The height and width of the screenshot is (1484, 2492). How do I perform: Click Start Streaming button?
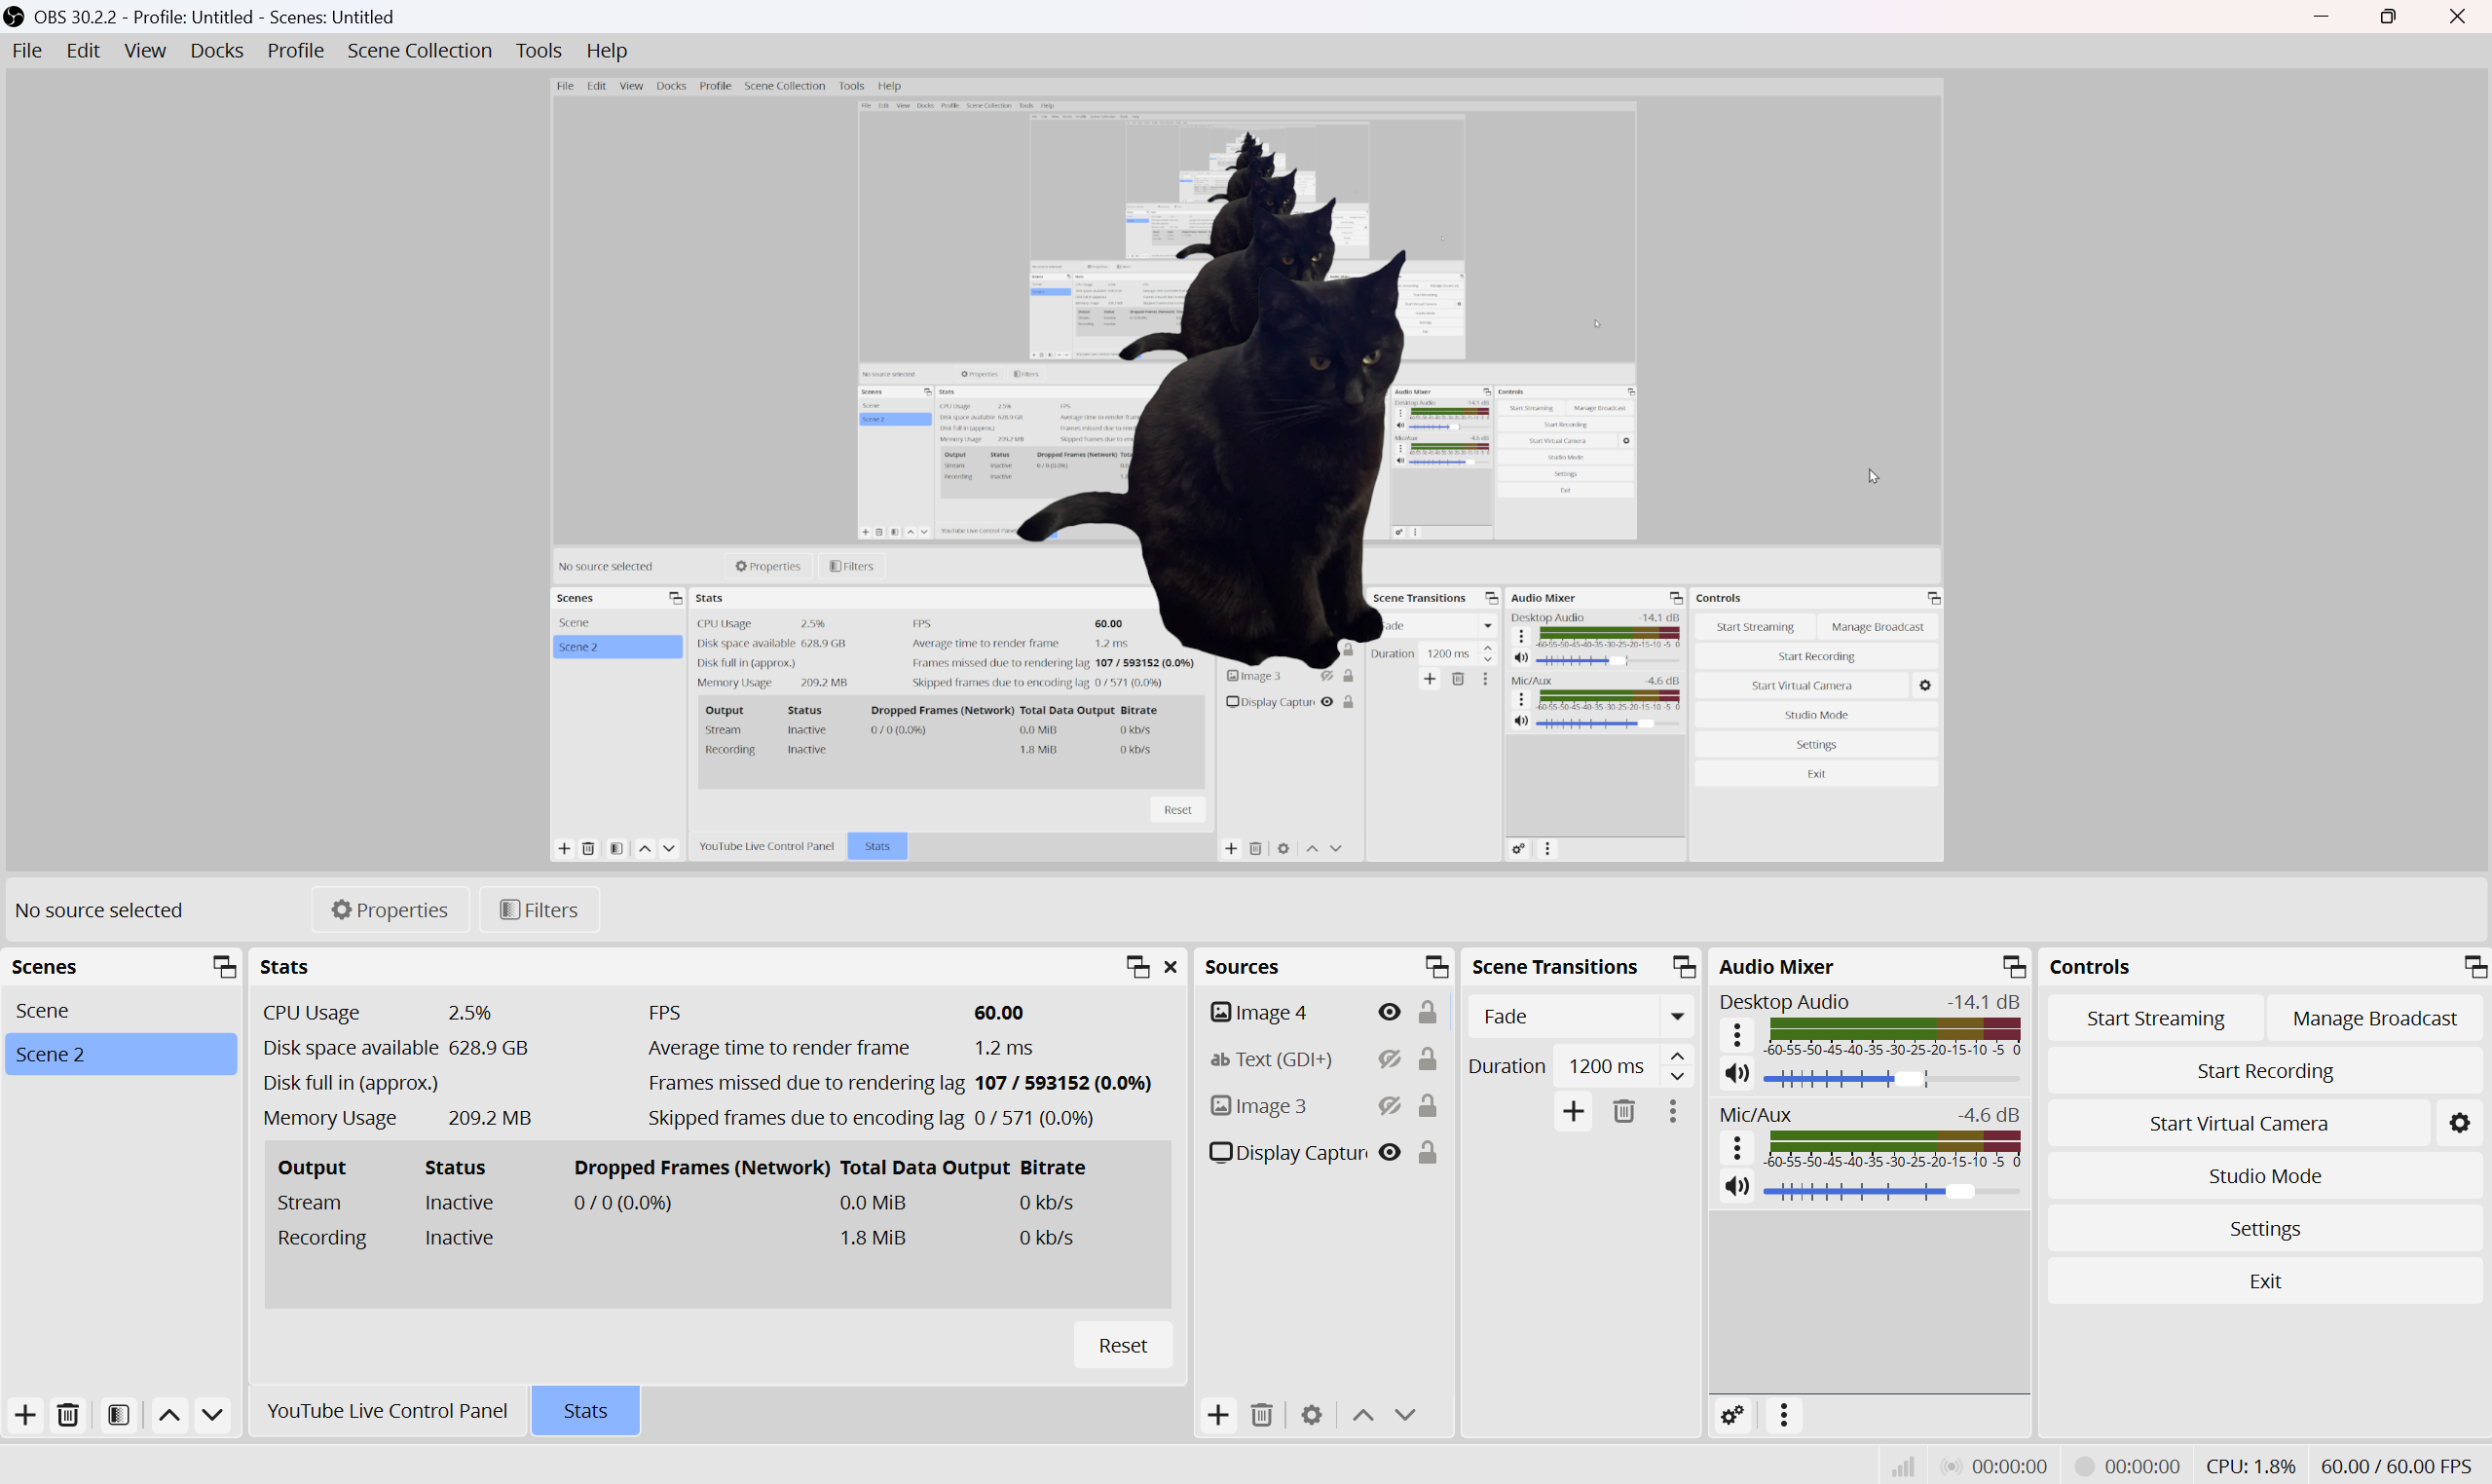(x=2156, y=1018)
